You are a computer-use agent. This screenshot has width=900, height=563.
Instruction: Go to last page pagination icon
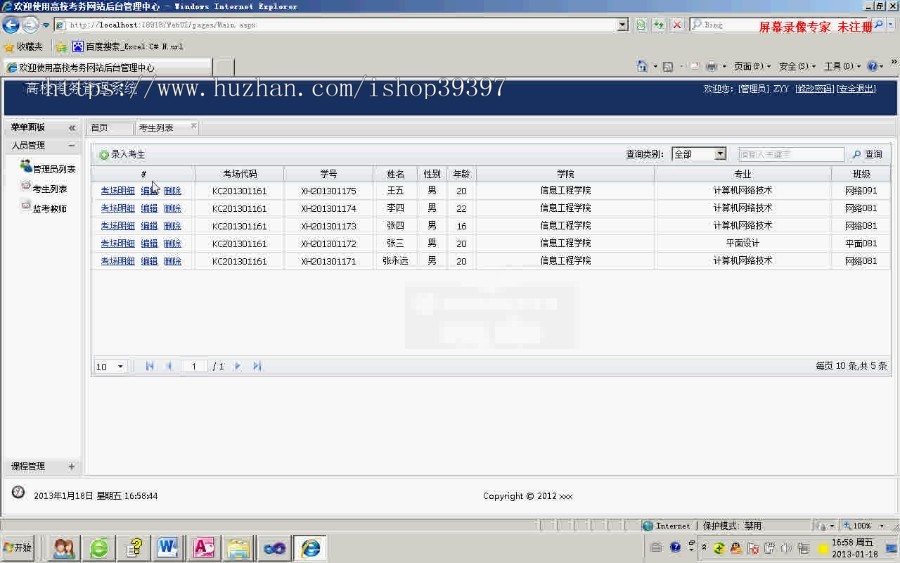[257, 366]
